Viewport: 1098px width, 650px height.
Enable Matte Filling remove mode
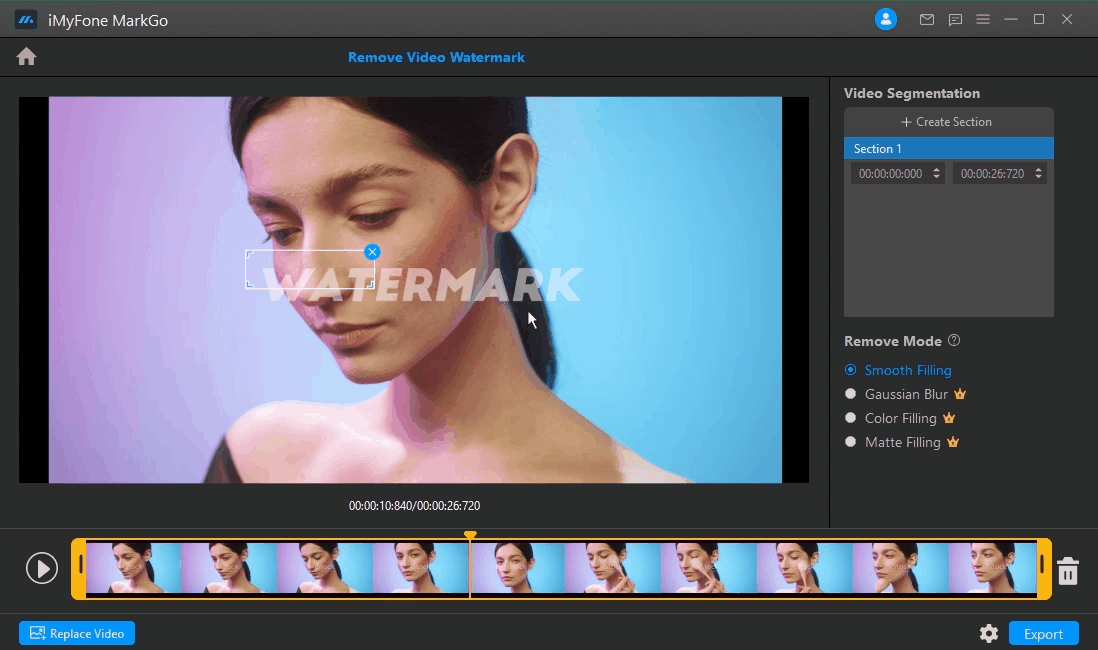pyautogui.click(x=851, y=442)
